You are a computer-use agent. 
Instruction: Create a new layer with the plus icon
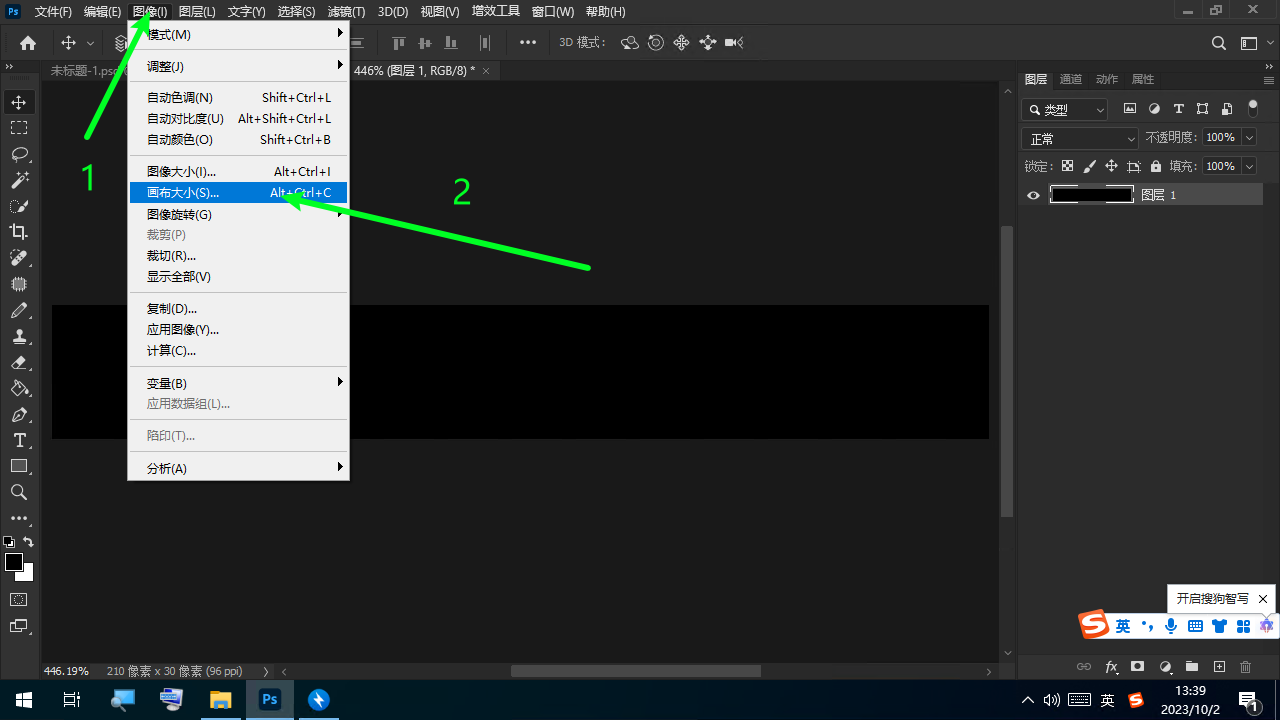(1219, 667)
